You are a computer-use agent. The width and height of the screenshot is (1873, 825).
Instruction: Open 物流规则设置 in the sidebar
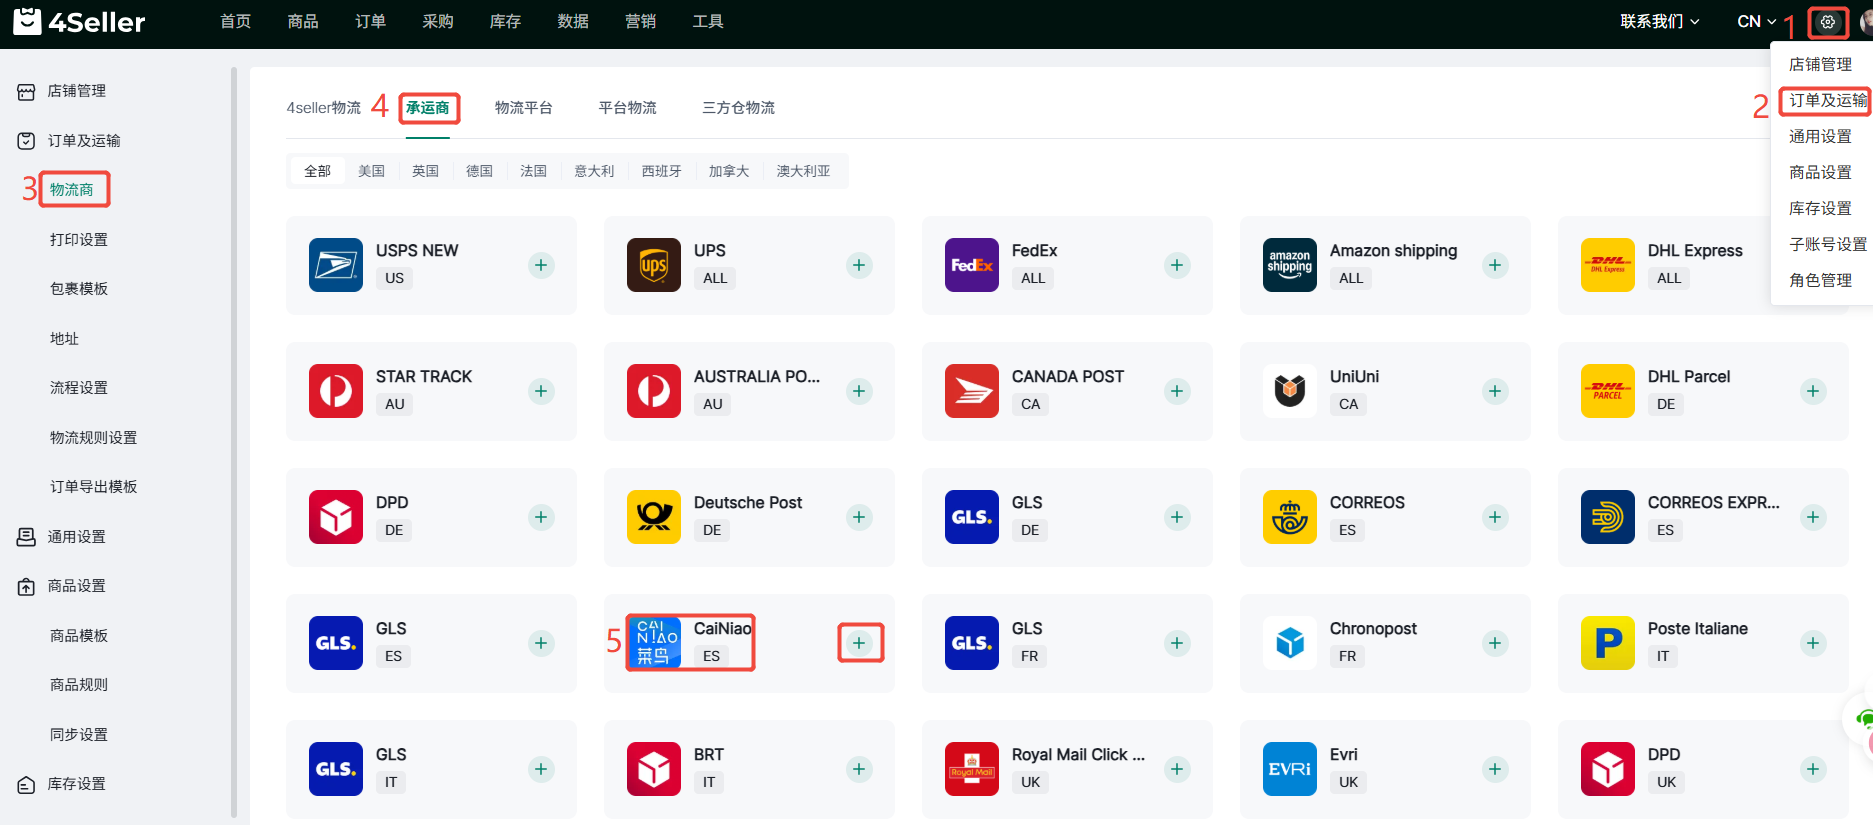(94, 438)
